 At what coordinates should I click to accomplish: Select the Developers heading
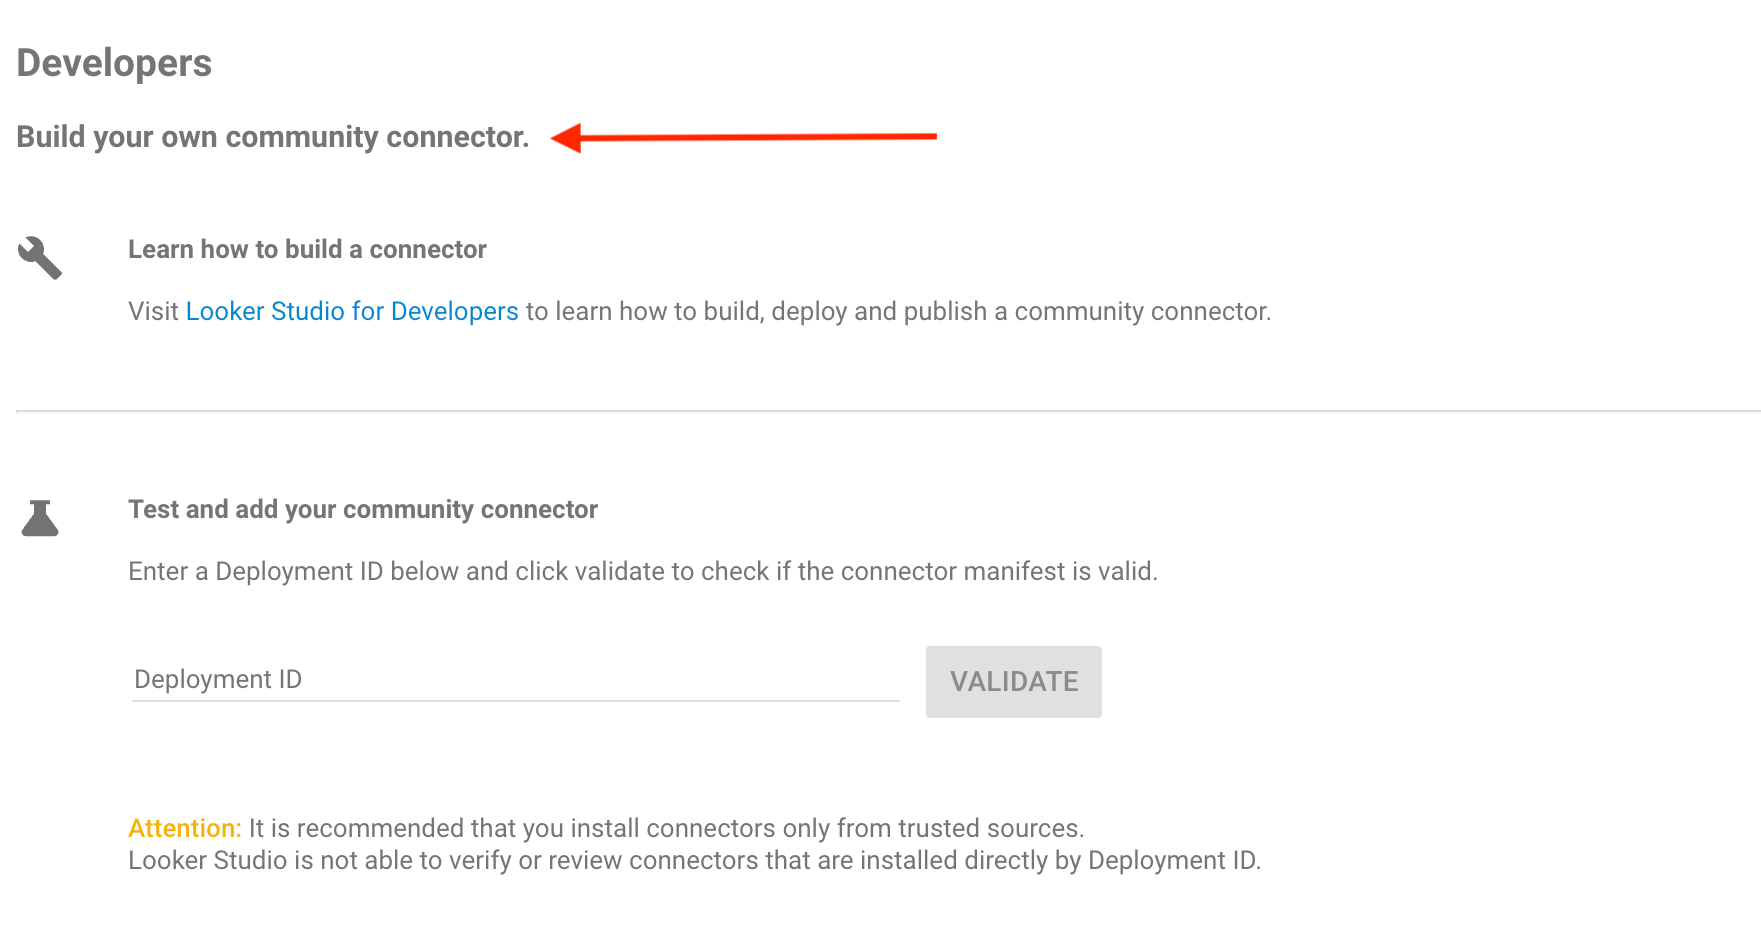tap(114, 63)
